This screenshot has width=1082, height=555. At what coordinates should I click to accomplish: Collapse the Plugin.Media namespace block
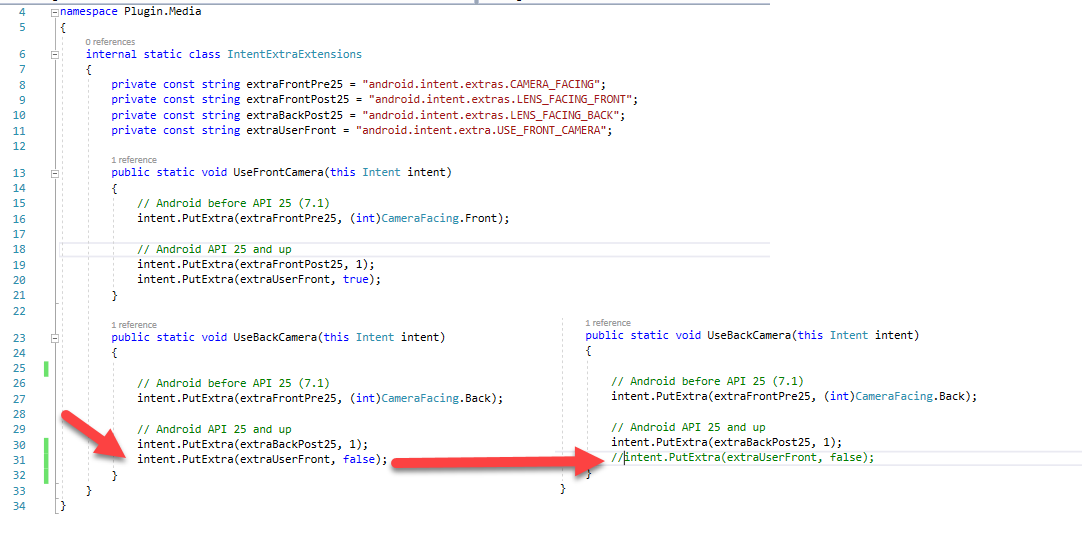click(55, 12)
